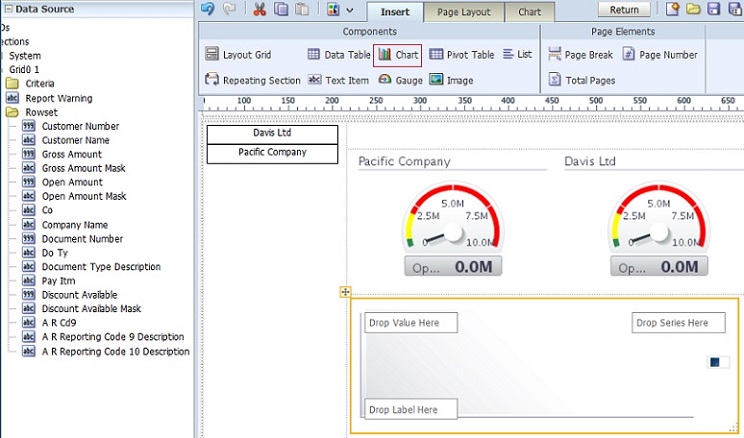Select the Do Ty field
The image size is (744, 438).
click(x=45, y=252)
